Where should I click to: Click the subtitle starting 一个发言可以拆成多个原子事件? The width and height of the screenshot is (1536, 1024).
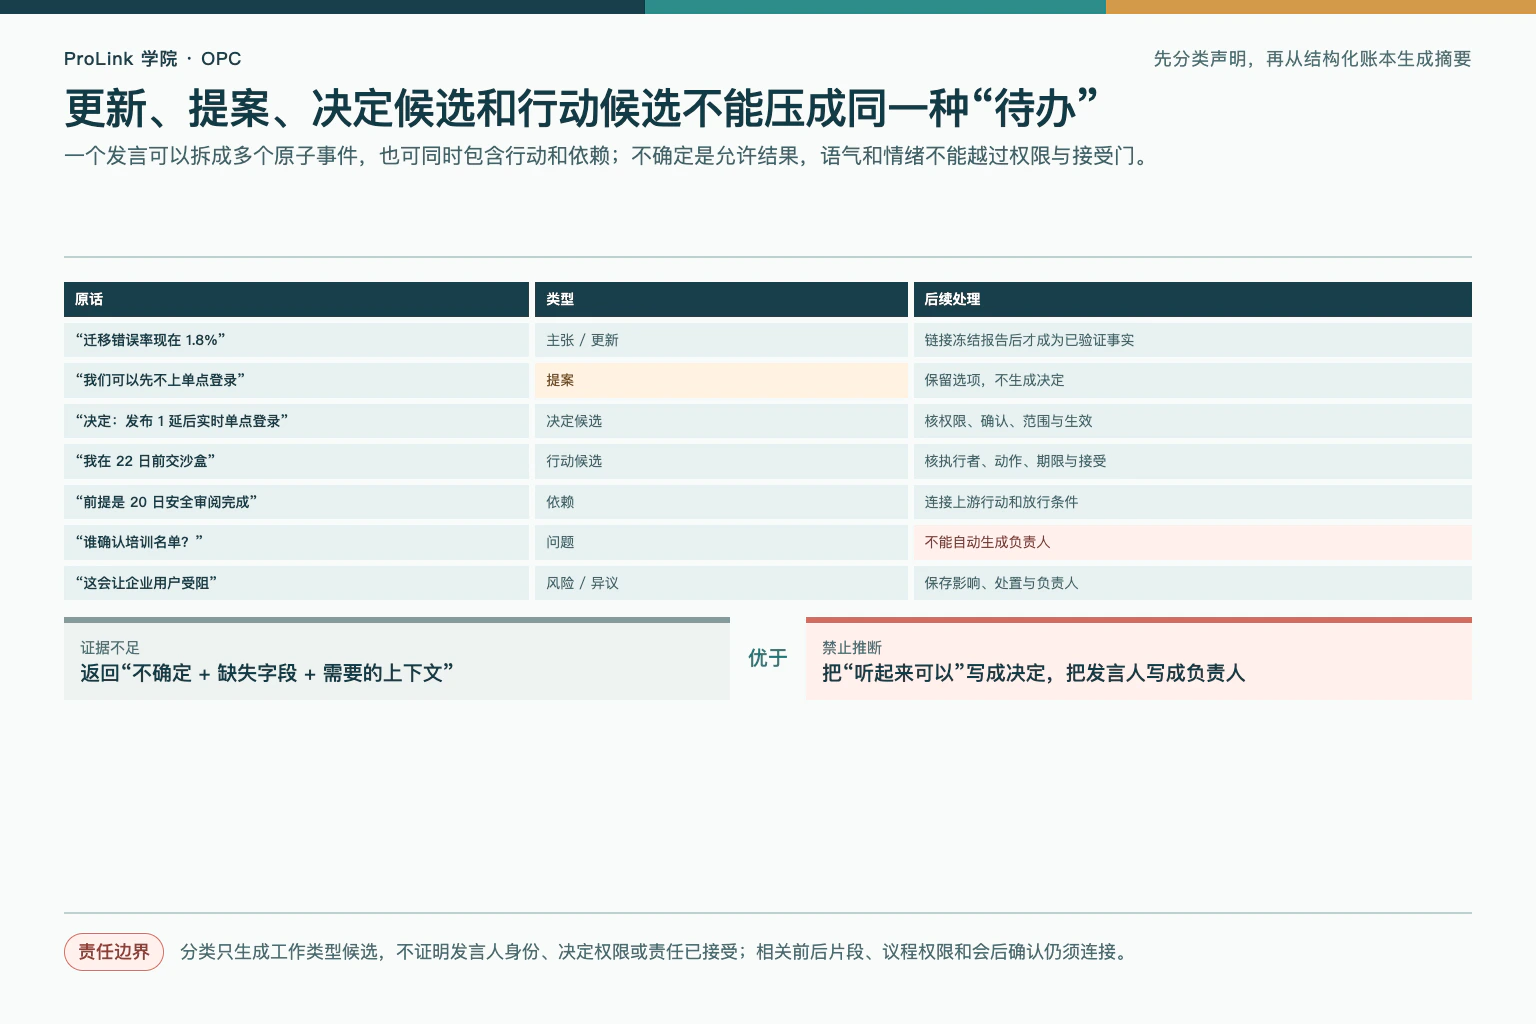610,156
